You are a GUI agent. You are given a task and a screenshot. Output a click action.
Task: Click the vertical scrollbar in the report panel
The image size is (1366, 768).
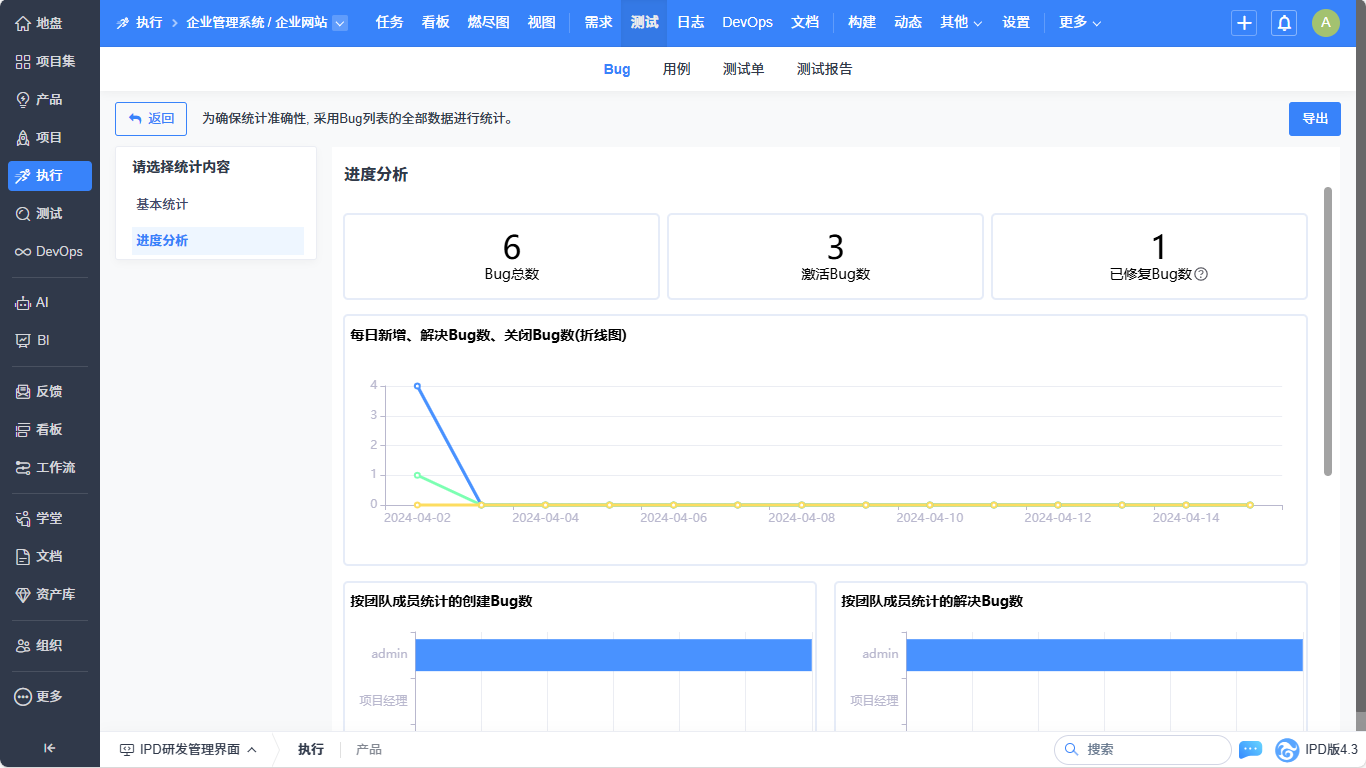[x=1328, y=330]
